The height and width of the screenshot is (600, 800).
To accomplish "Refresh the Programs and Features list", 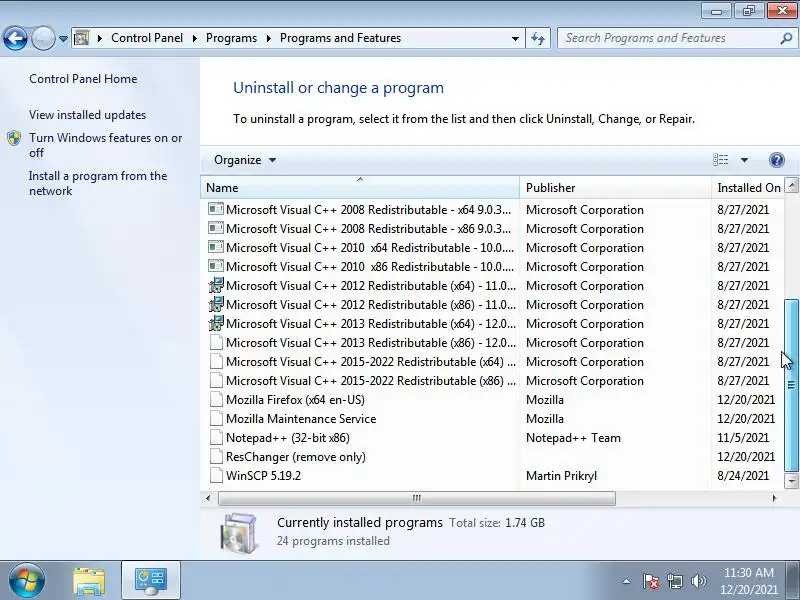I will (538, 38).
